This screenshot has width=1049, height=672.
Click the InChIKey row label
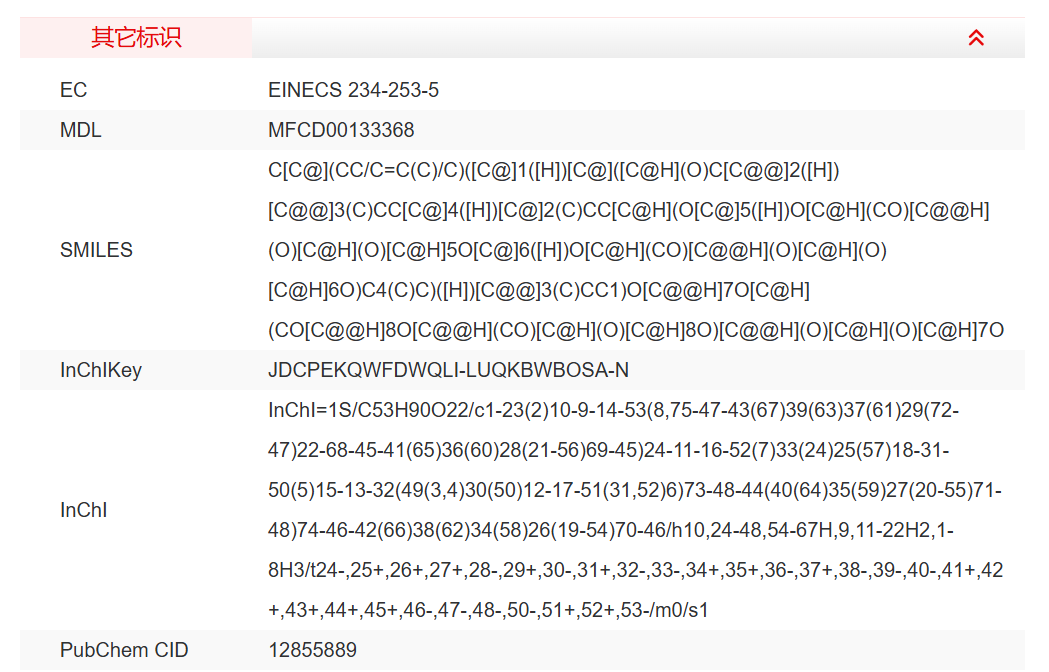coord(101,370)
